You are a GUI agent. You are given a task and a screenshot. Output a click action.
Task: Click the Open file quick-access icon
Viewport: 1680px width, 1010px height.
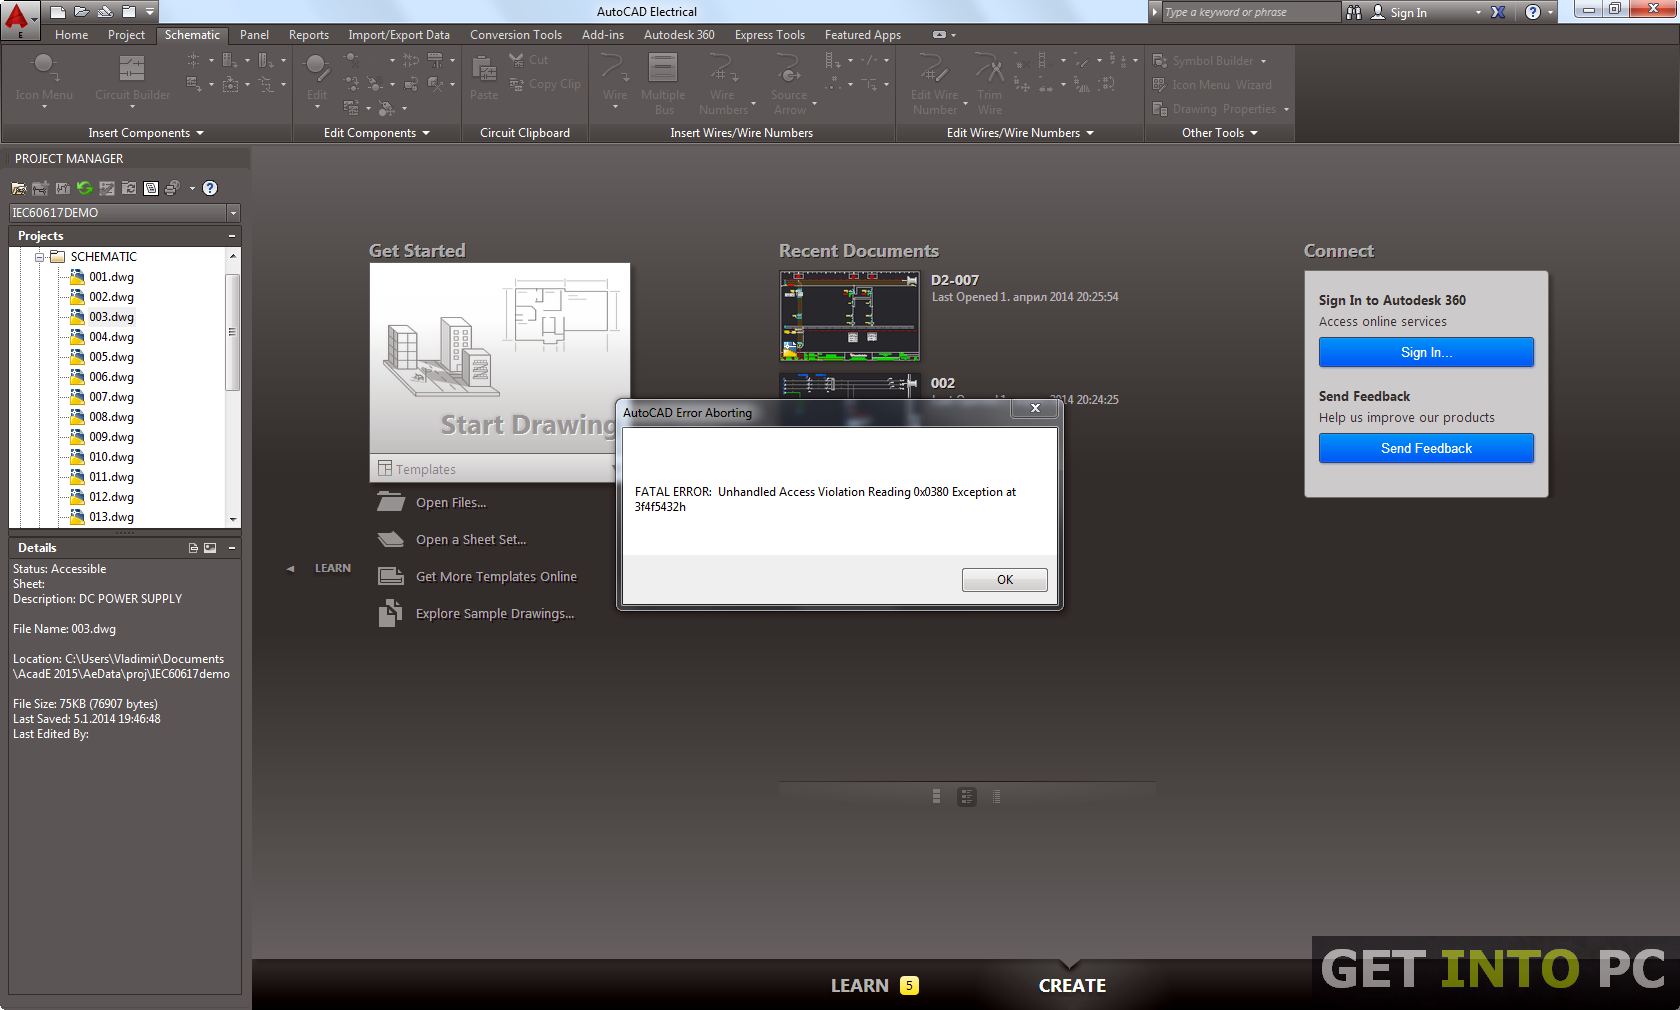tap(81, 12)
